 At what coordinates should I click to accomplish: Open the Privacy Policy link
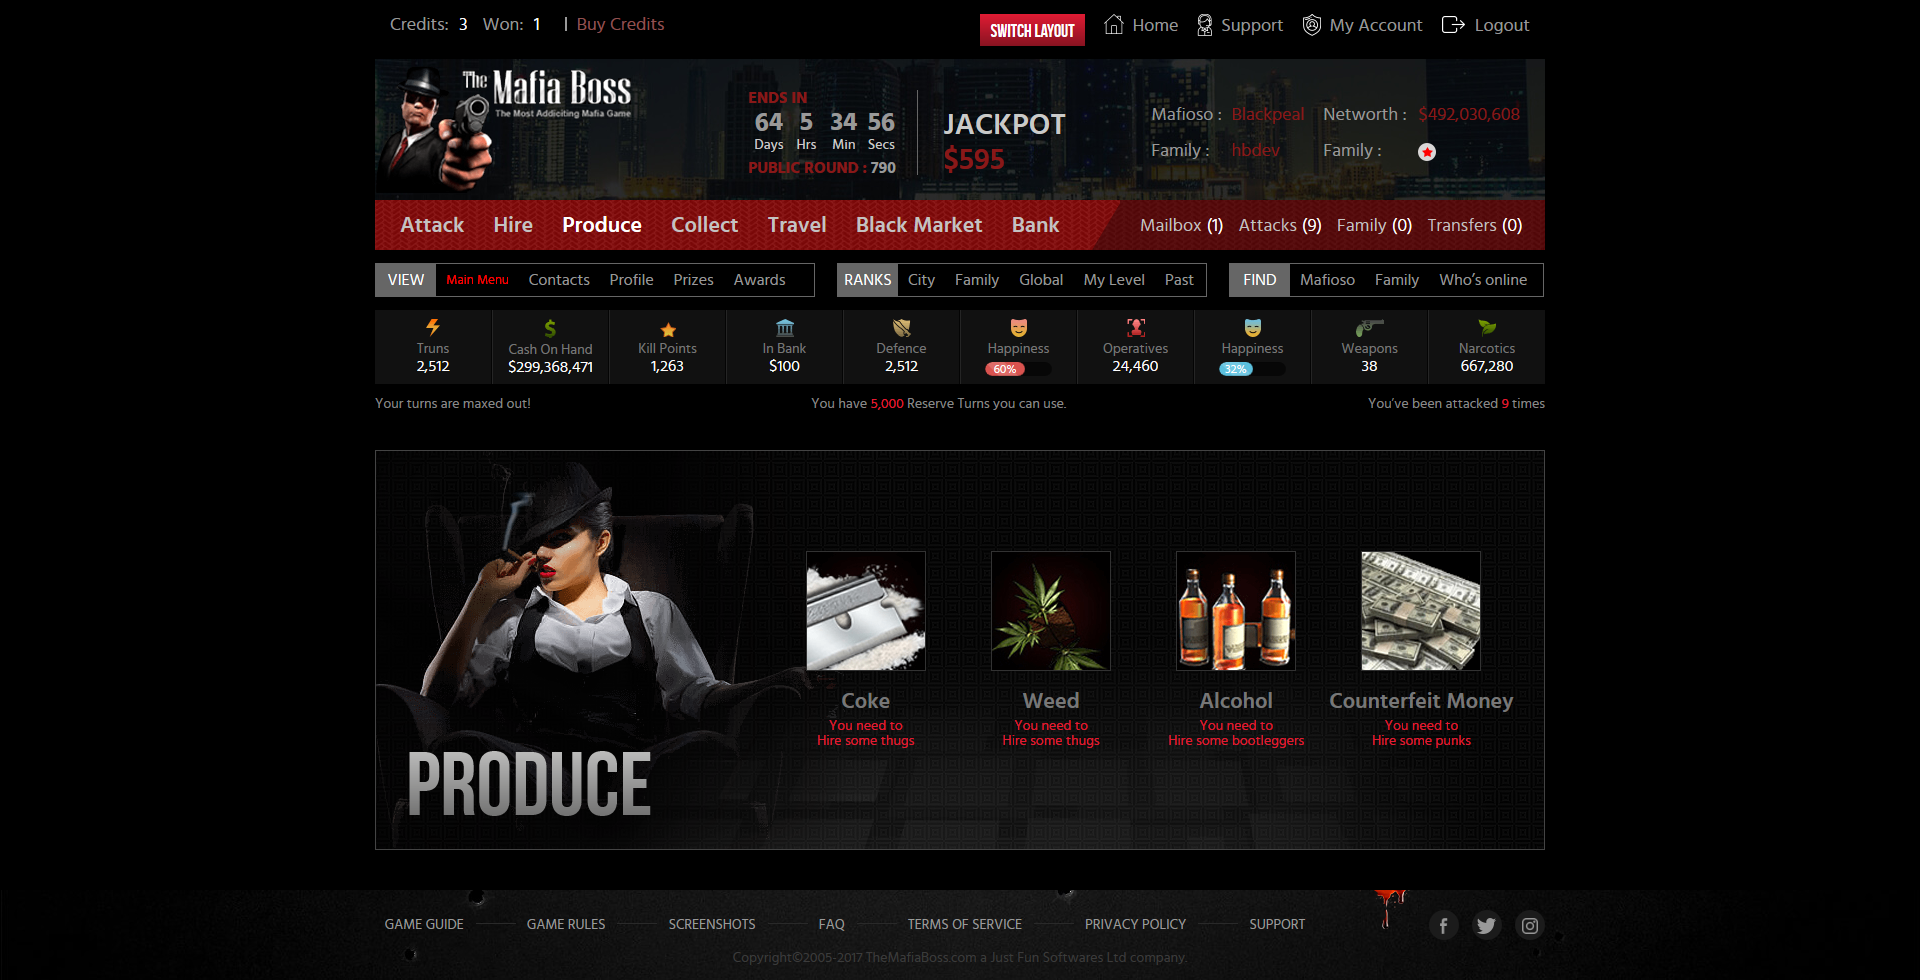tap(1135, 924)
